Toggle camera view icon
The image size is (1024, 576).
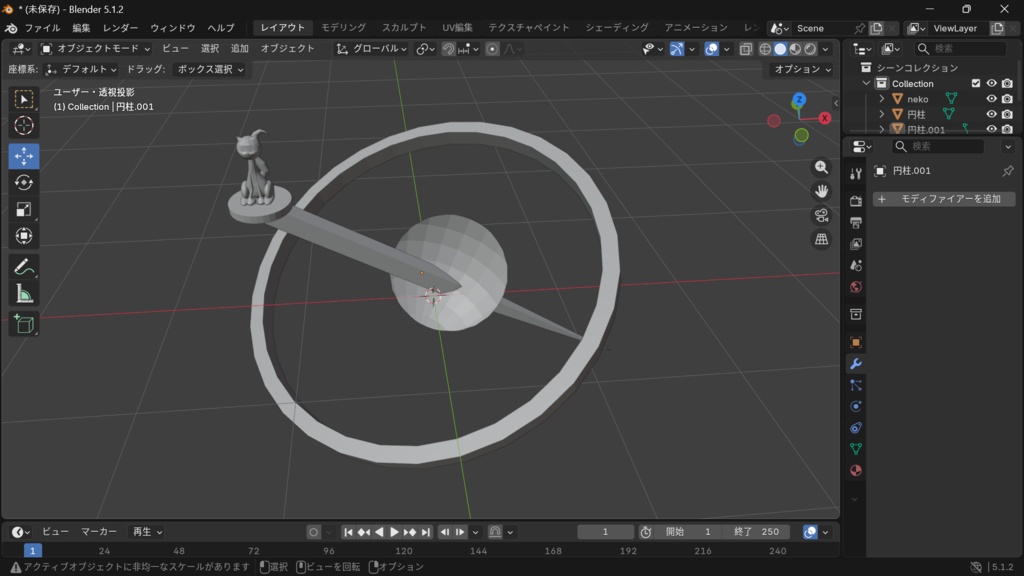821,215
